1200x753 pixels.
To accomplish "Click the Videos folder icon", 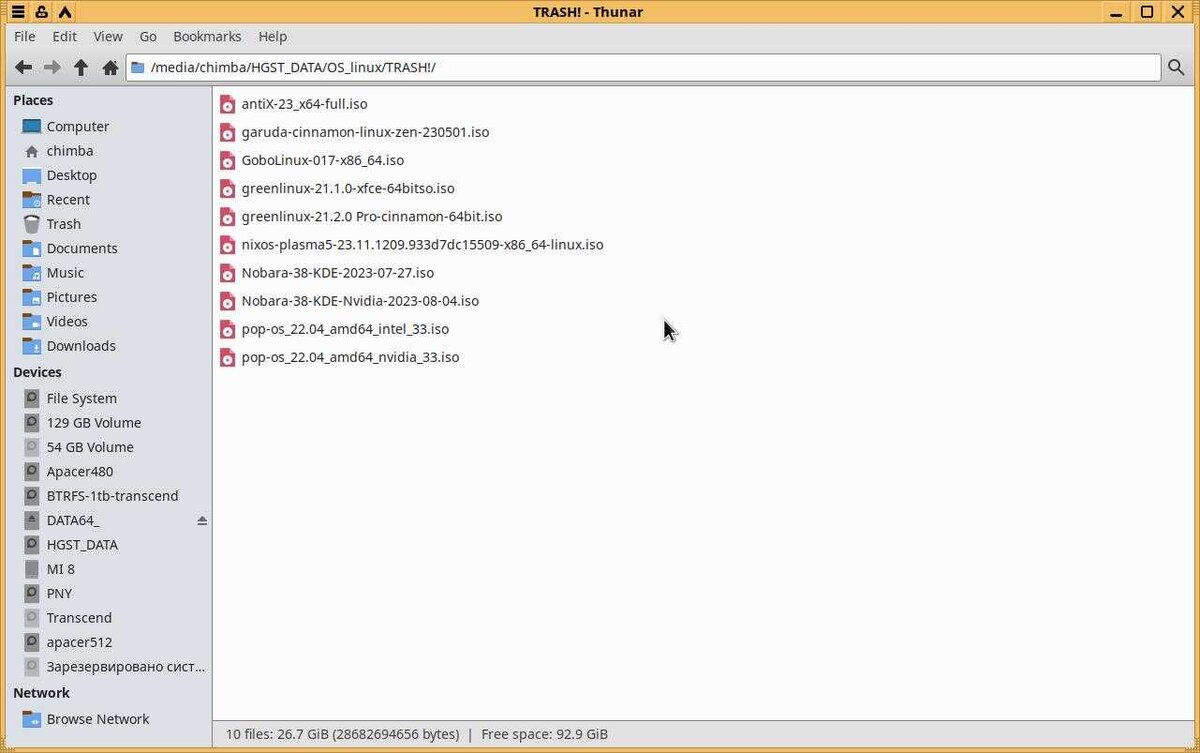I will click(x=32, y=321).
